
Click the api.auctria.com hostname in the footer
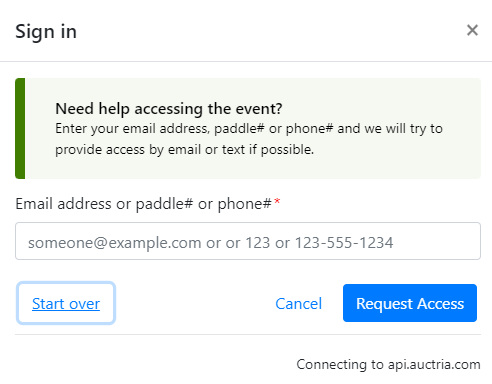click(434, 364)
